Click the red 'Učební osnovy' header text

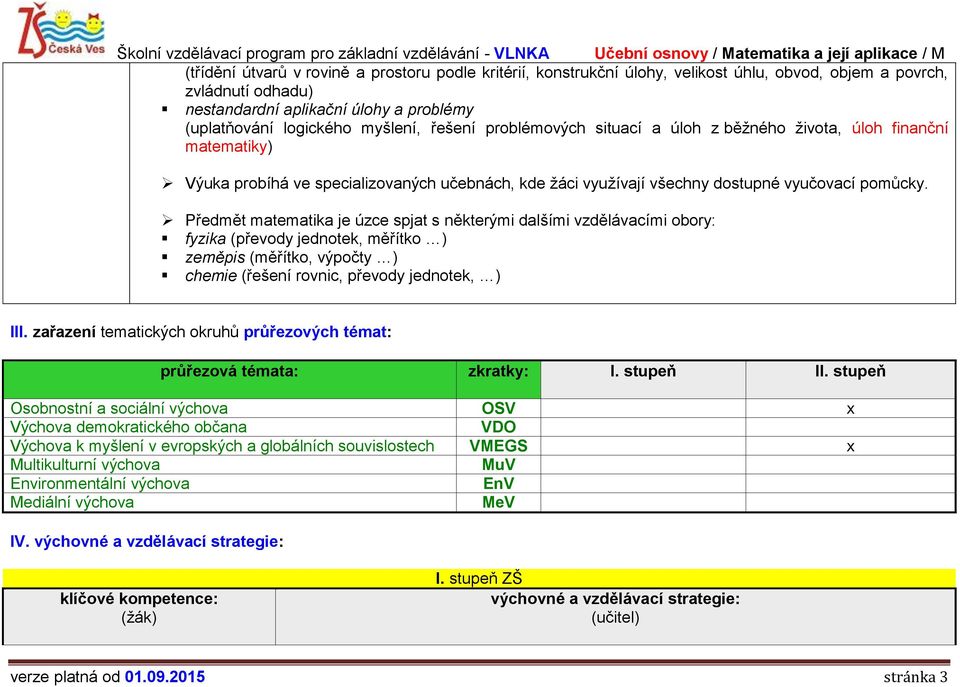click(651, 53)
